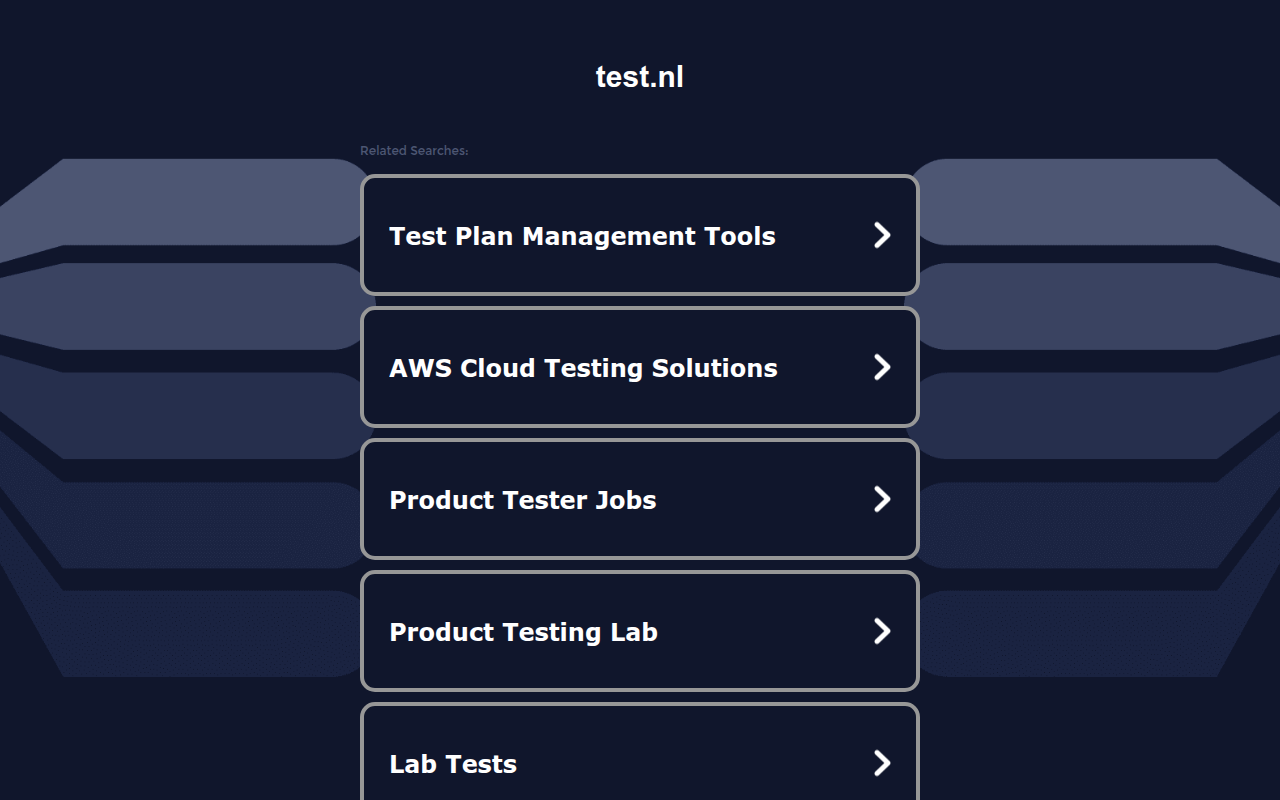Click chevron arrow beside Test Plan Management Tools
This screenshot has width=1280, height=800.
[882, 235]
